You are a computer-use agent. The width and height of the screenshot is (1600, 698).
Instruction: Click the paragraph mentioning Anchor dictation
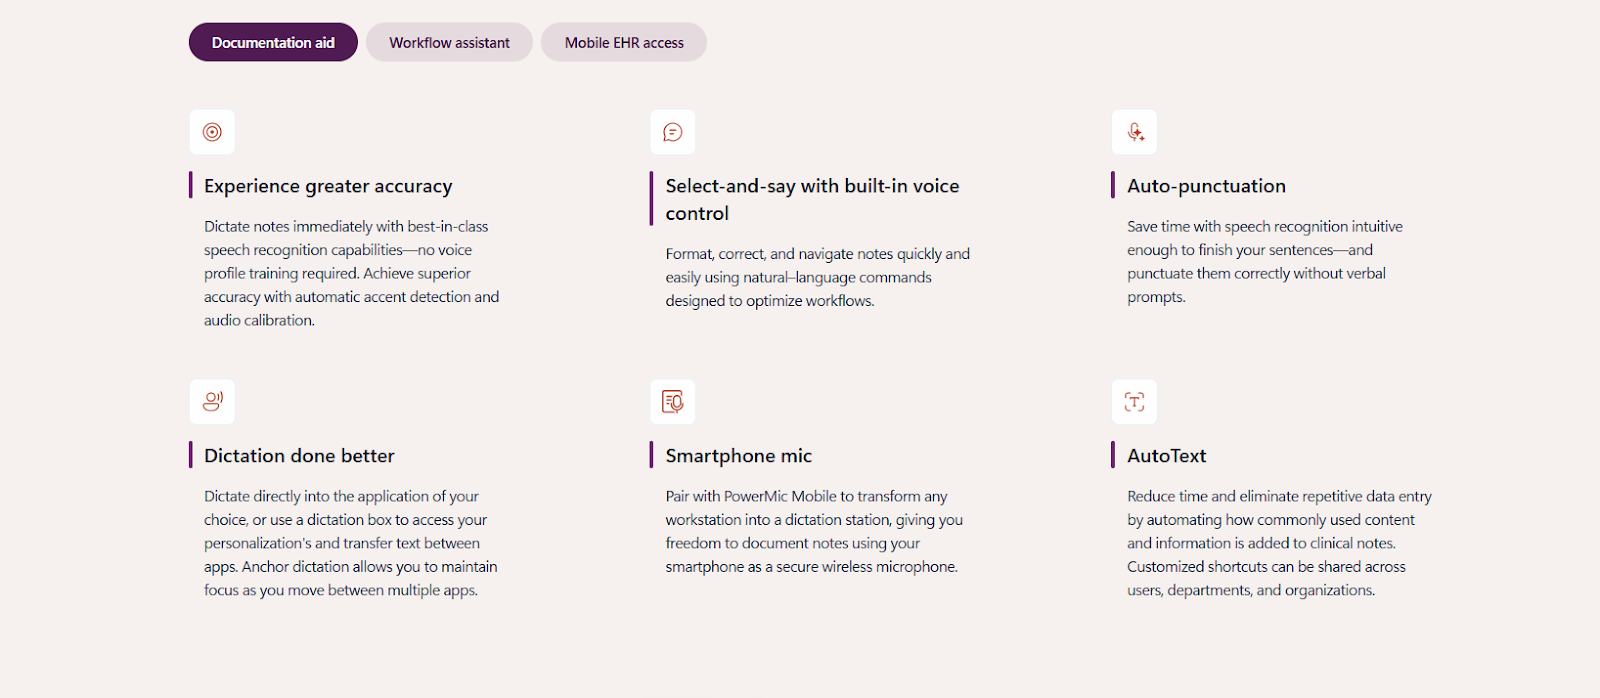[x=351, y=543]
